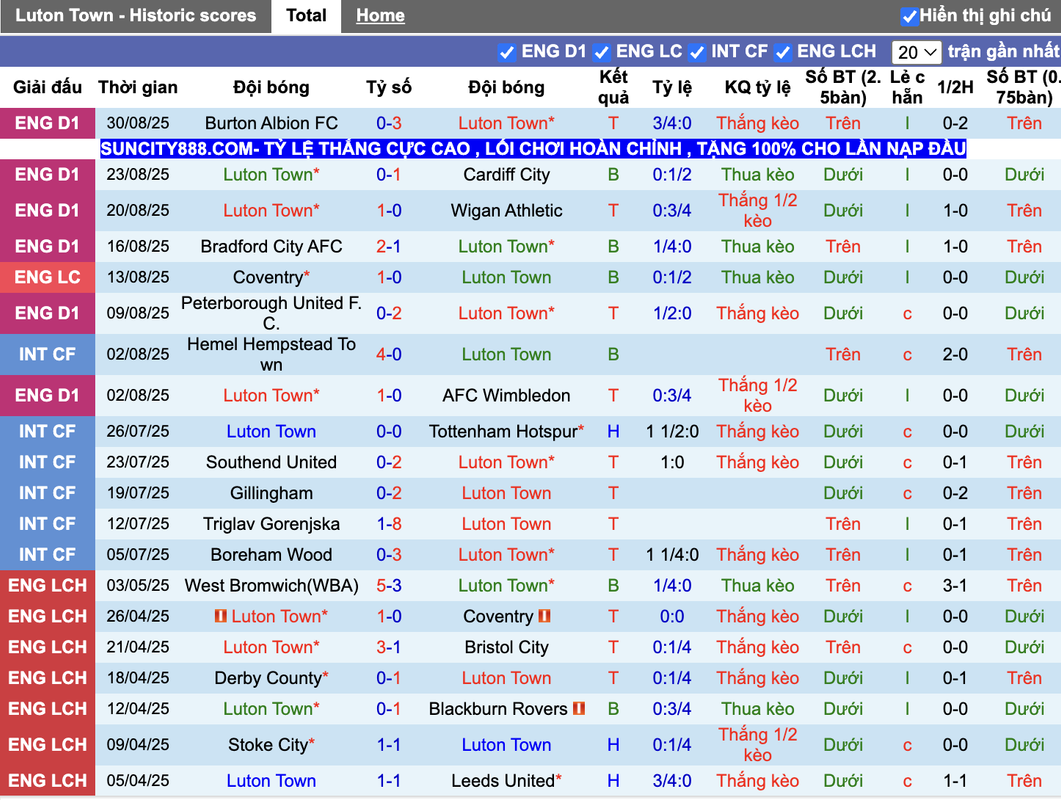This screenshot has height=800, width=1061.
Task: Open the 20 recent matches dropdown
Action: point(916,52)
